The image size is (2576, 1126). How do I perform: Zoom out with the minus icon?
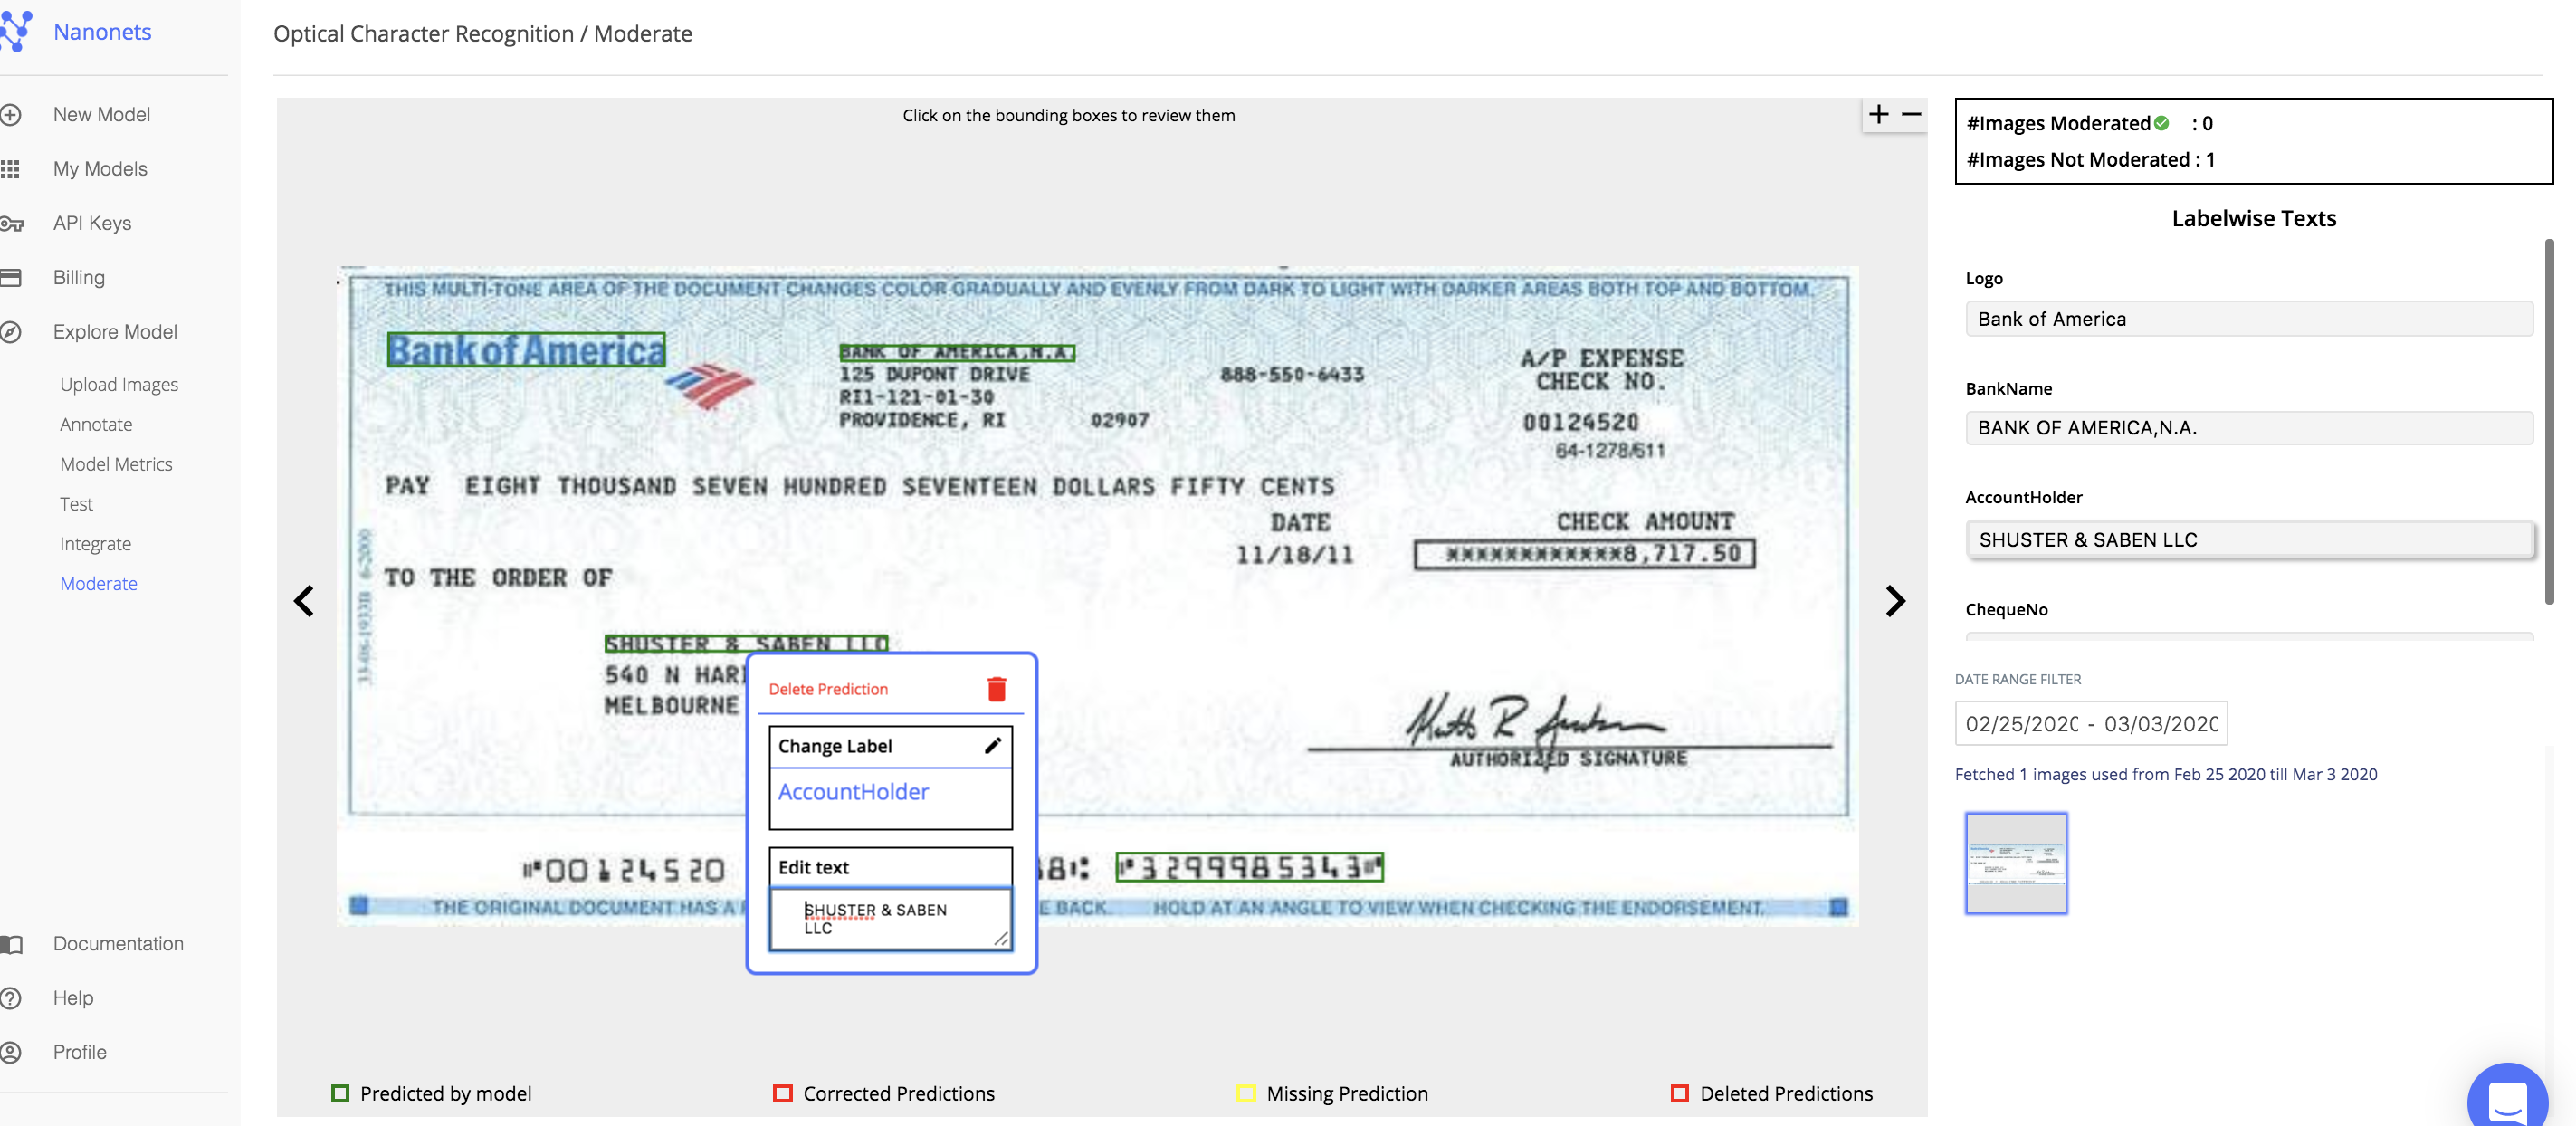point(1911,115)
